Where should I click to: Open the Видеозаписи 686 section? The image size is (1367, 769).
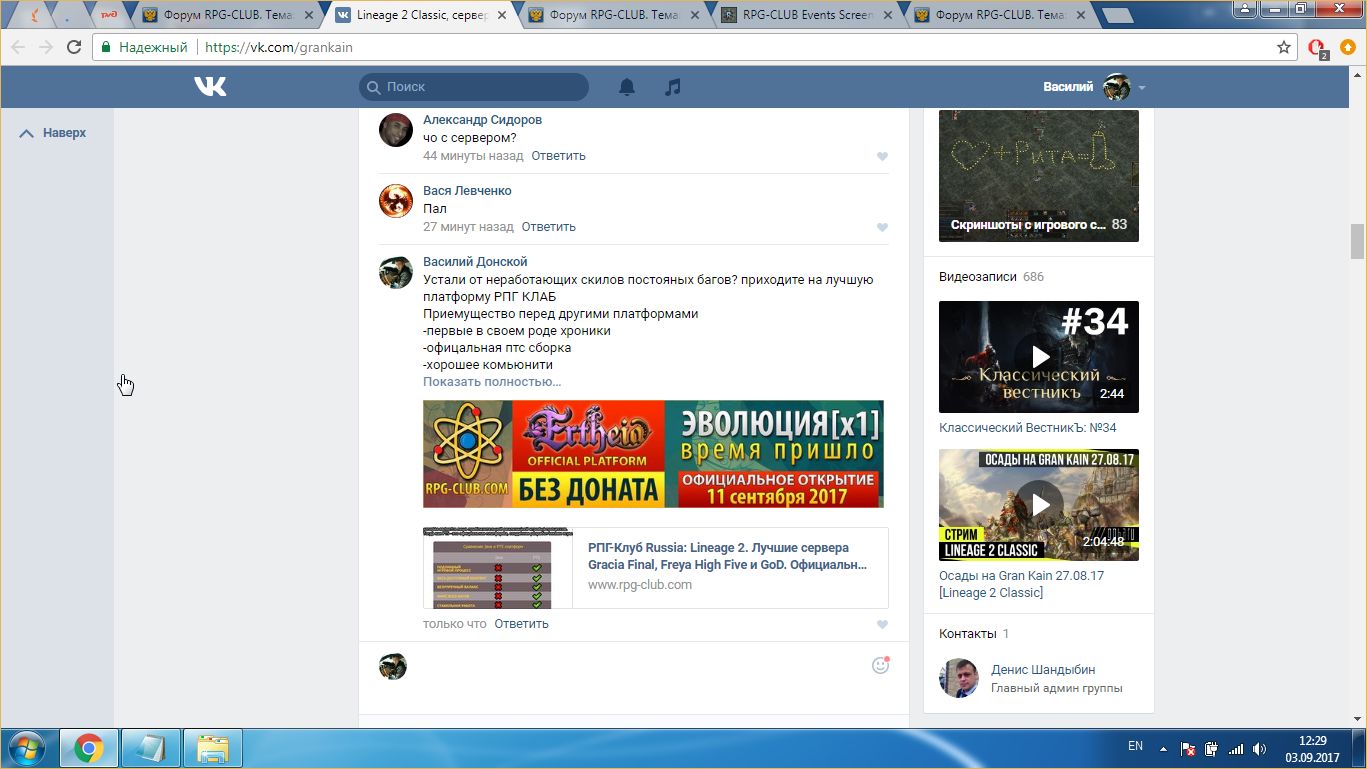[x=991, y=277]
